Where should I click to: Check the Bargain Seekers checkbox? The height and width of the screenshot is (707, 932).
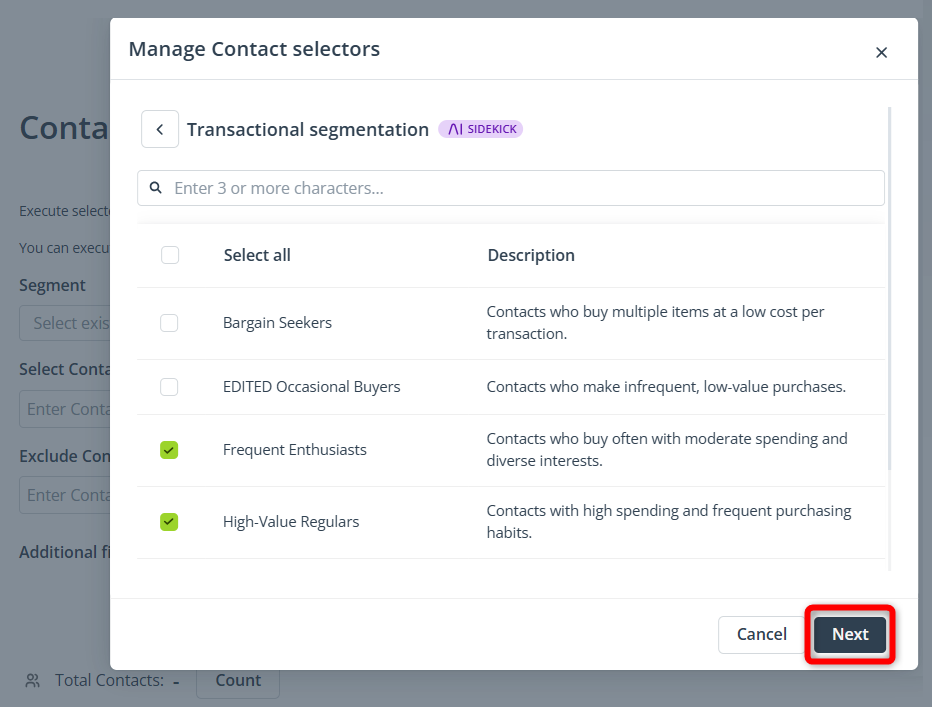(169, 323)
